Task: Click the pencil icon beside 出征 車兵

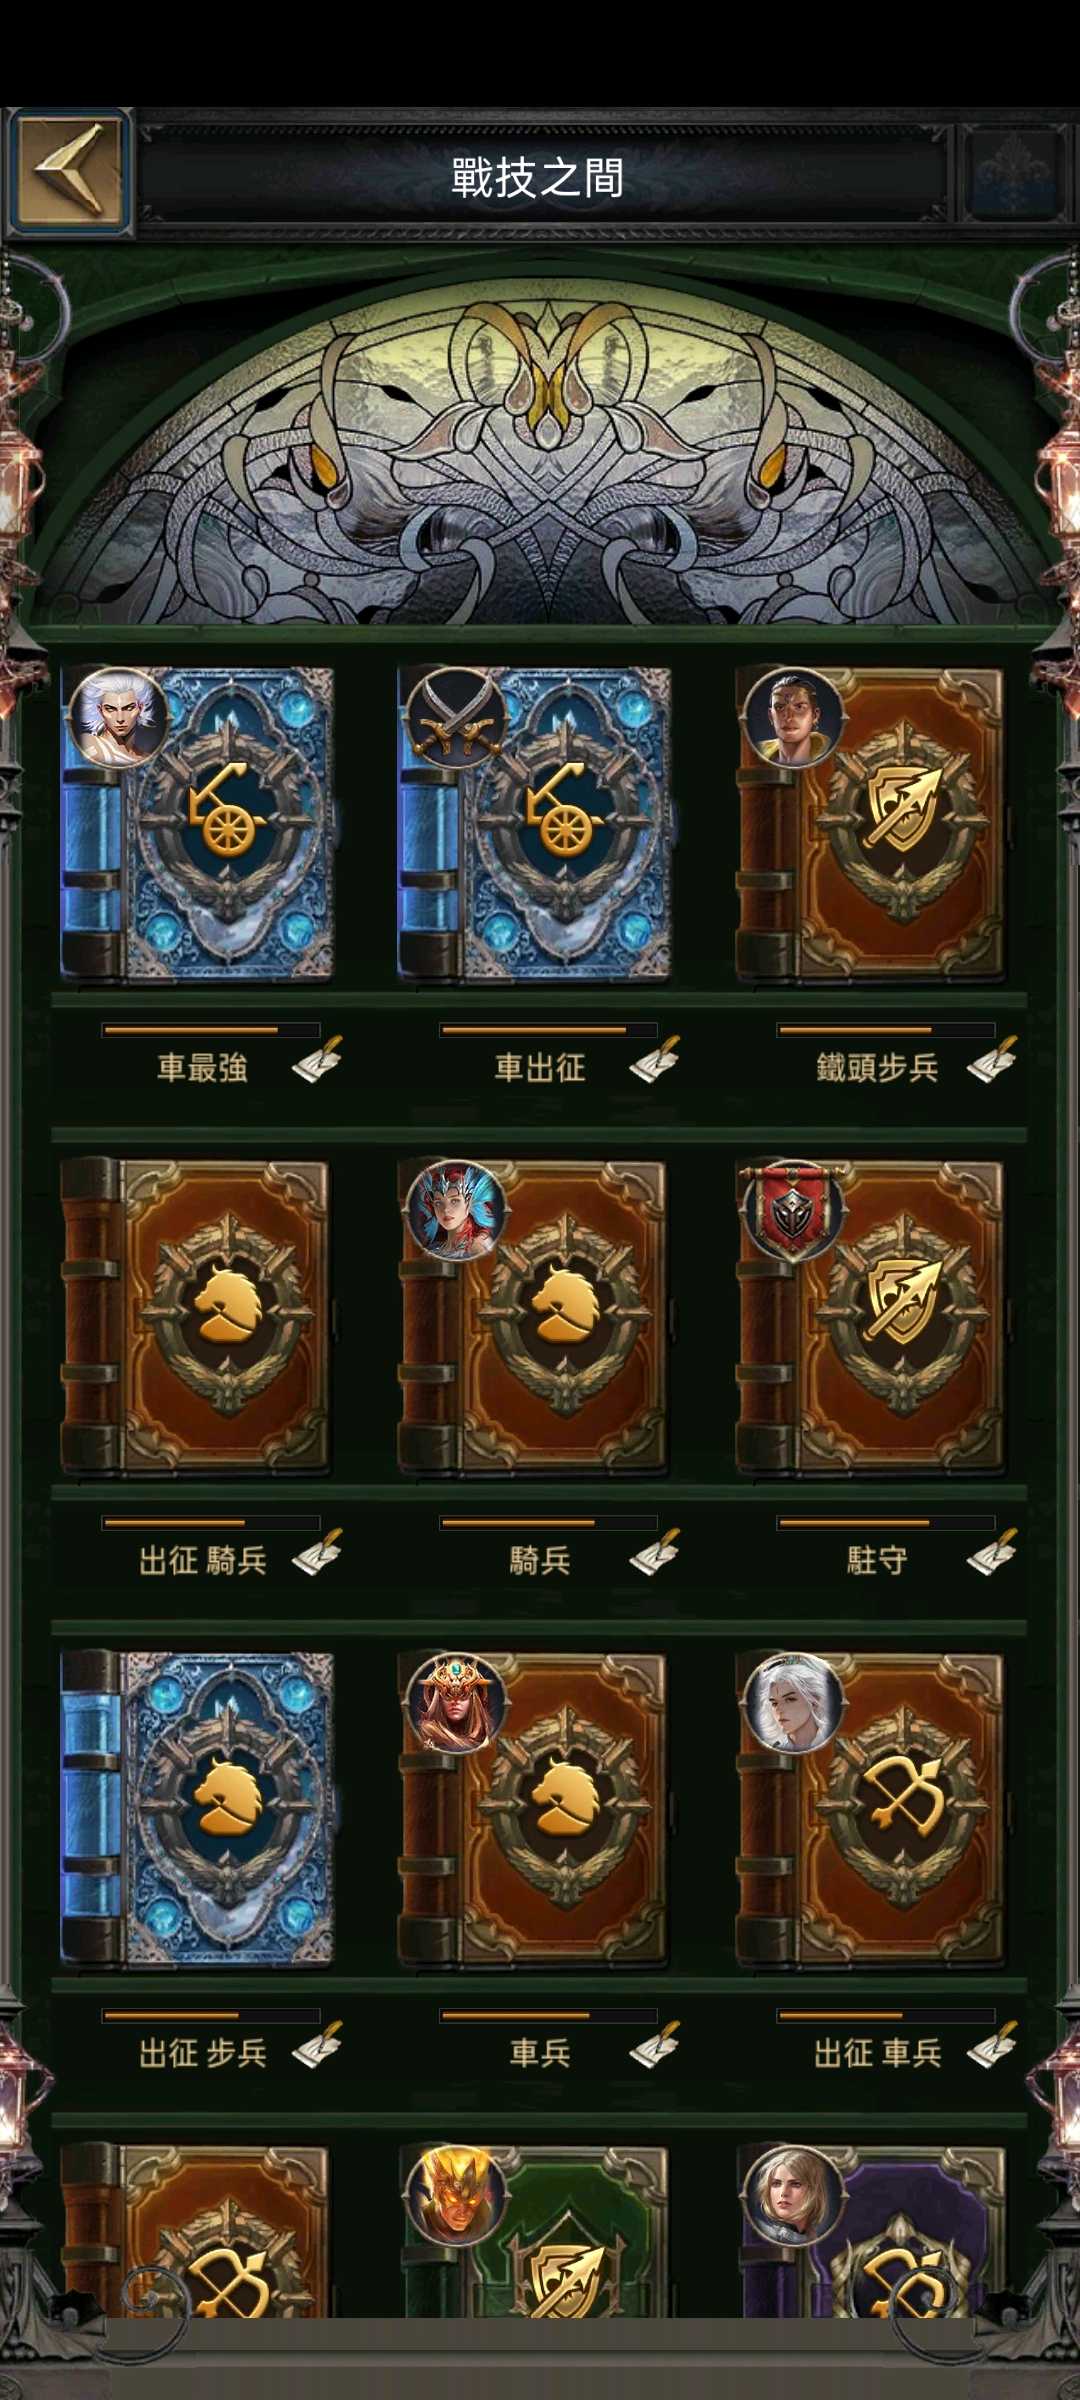Action: (x=992, y=2045)
